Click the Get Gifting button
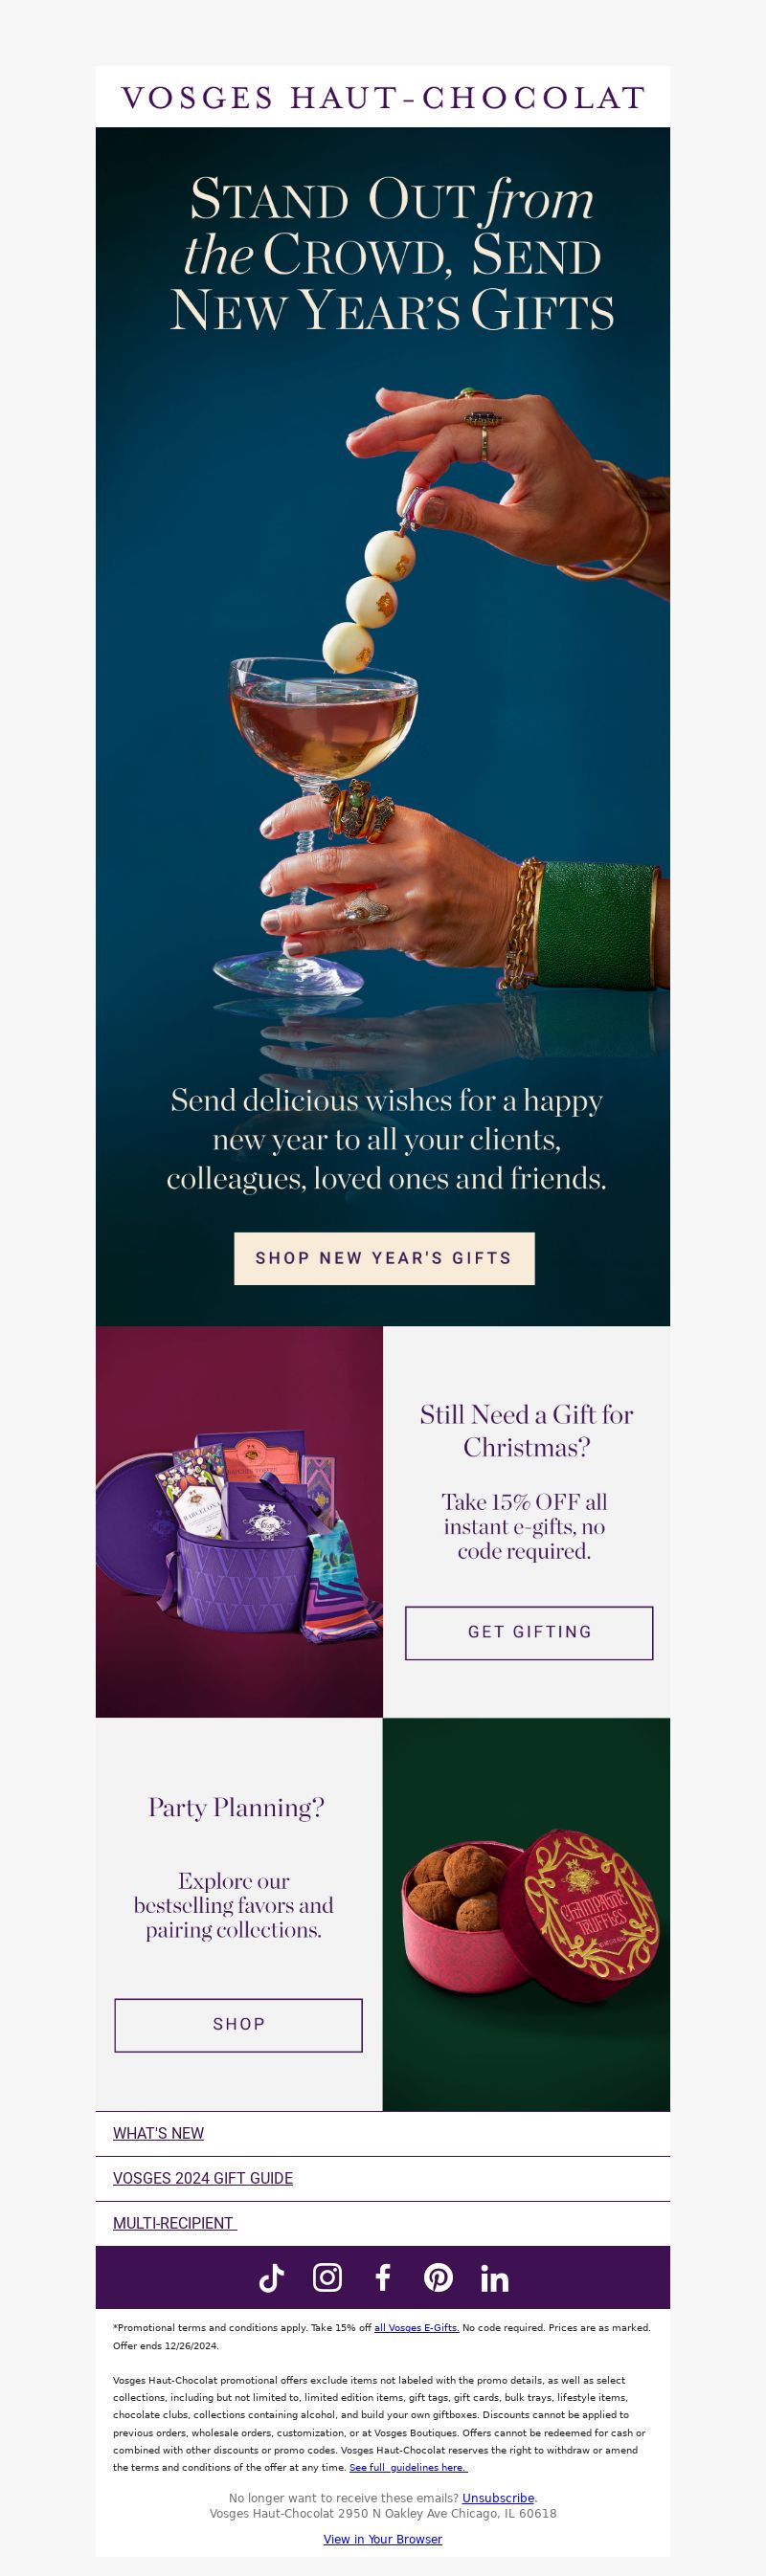 (x=529, y=1632)
